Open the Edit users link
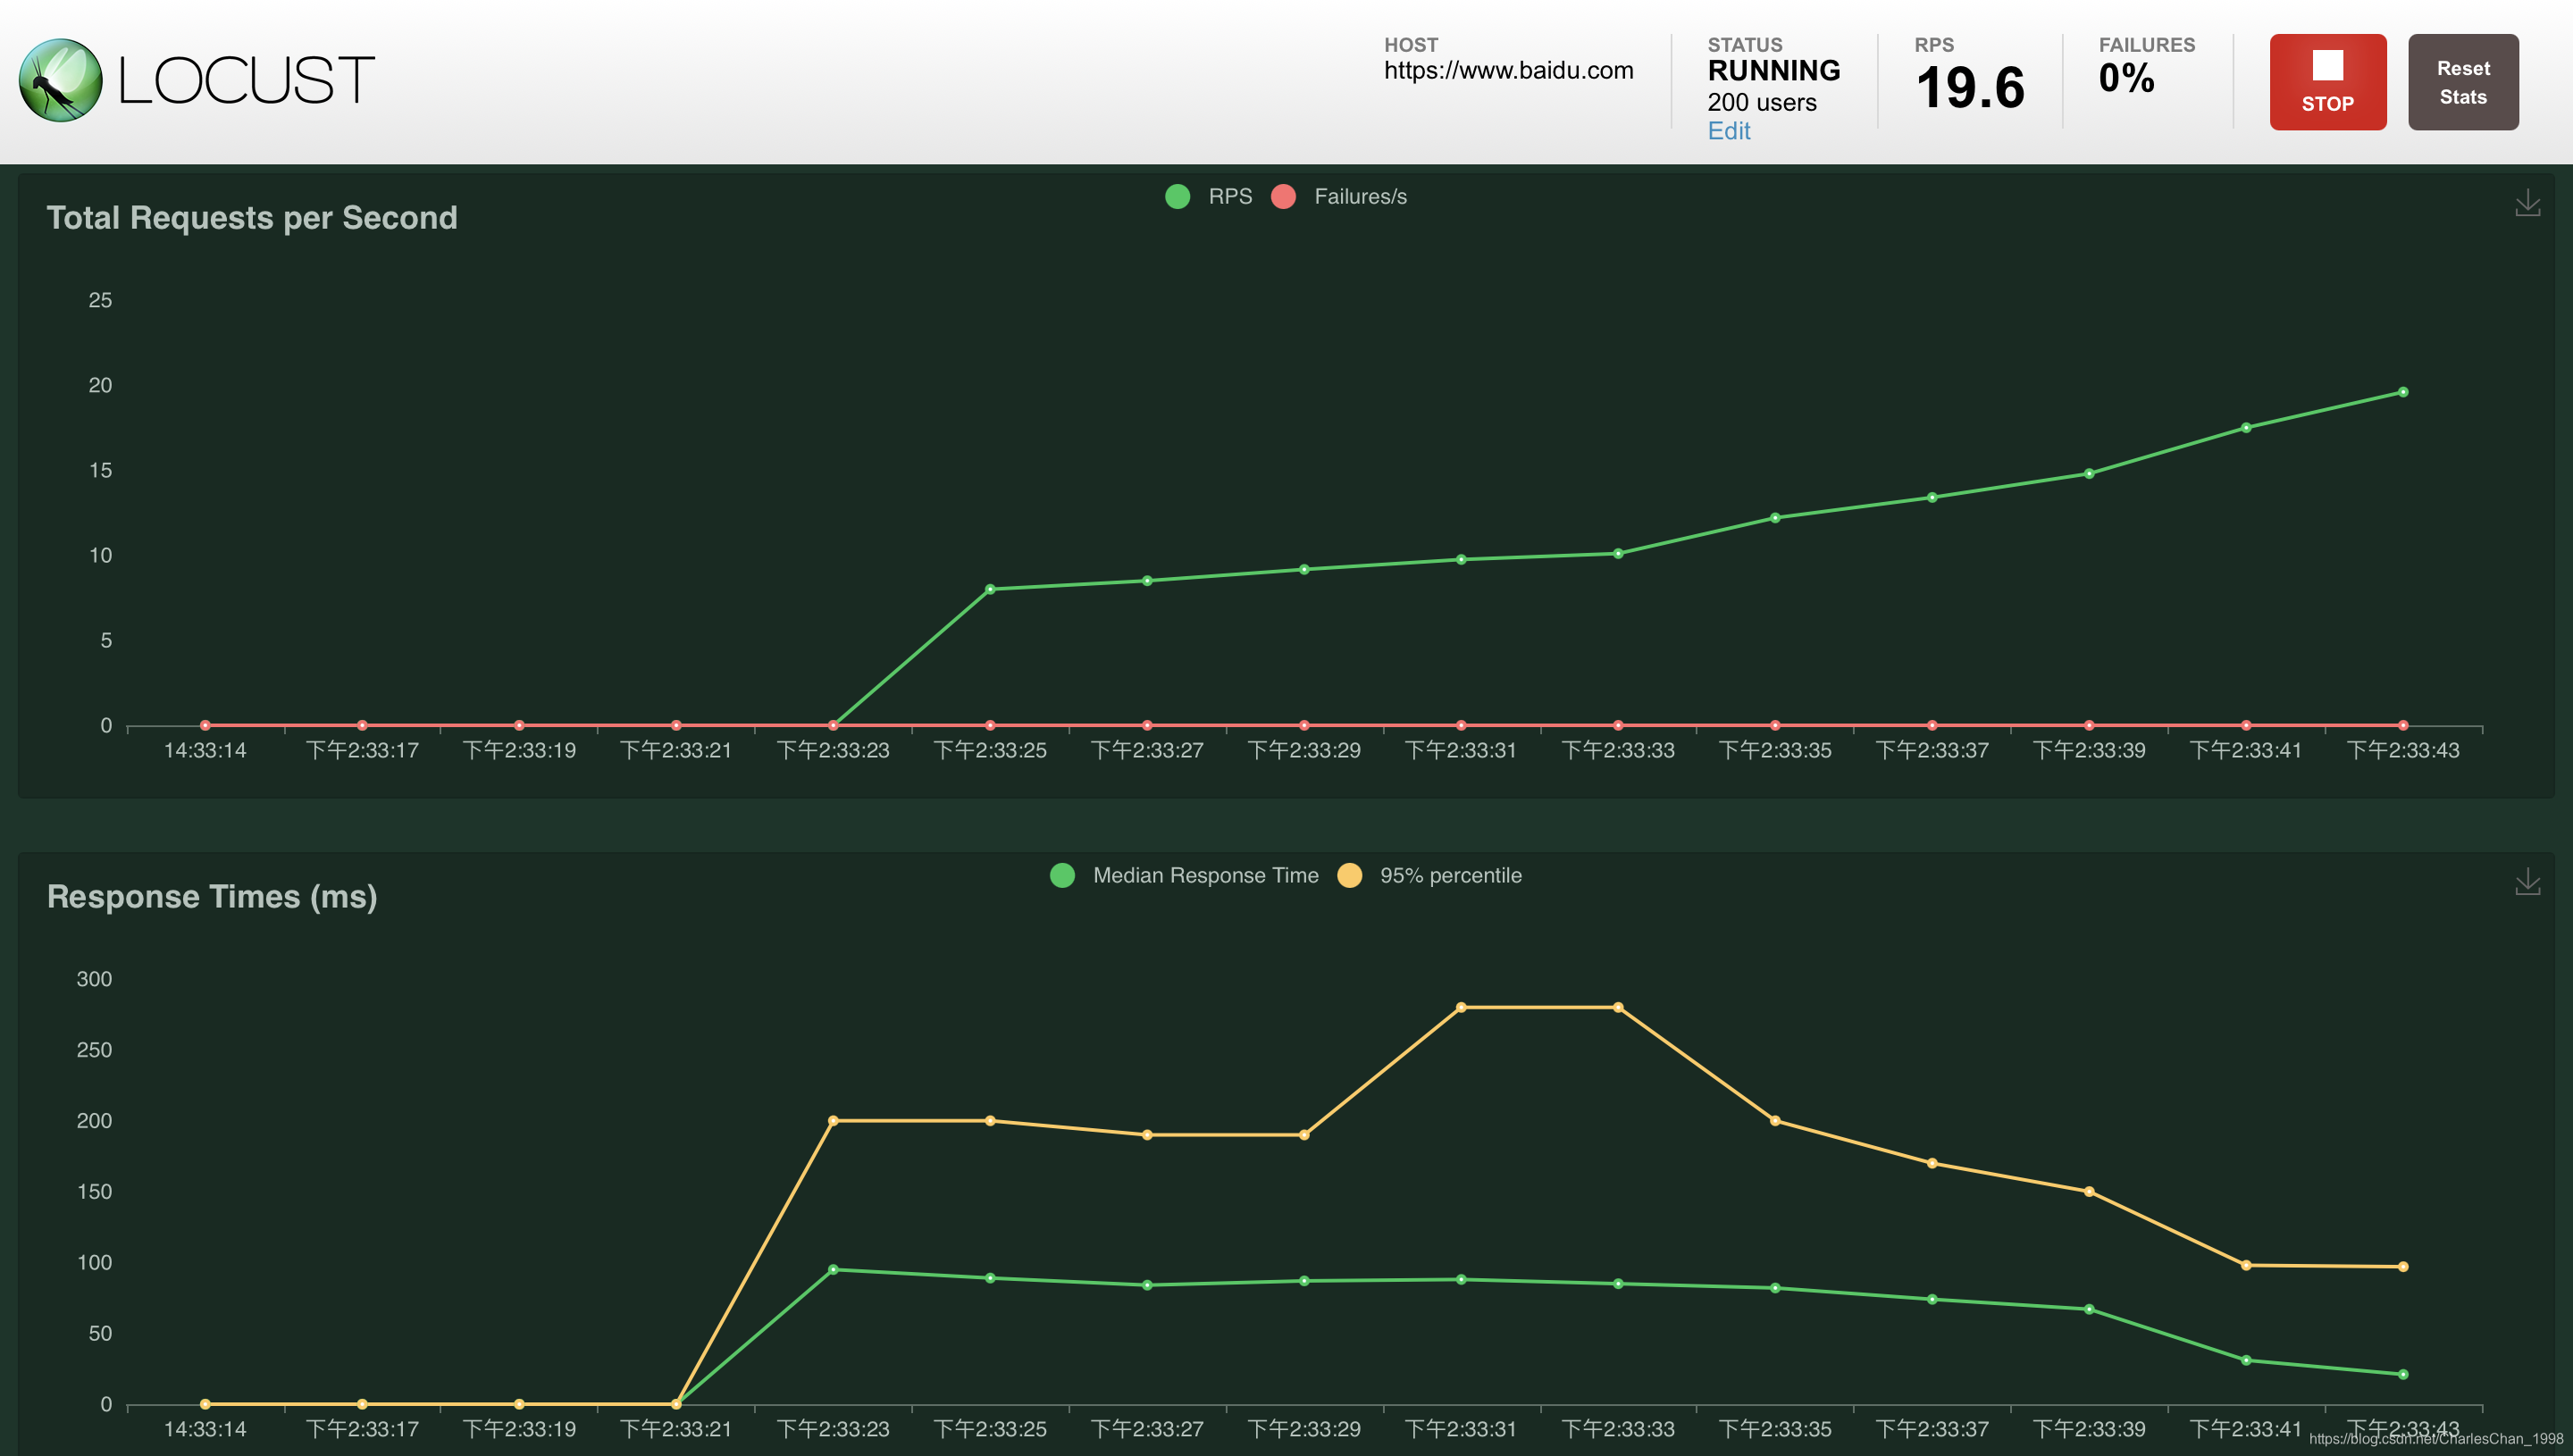 coord(1728,131)
